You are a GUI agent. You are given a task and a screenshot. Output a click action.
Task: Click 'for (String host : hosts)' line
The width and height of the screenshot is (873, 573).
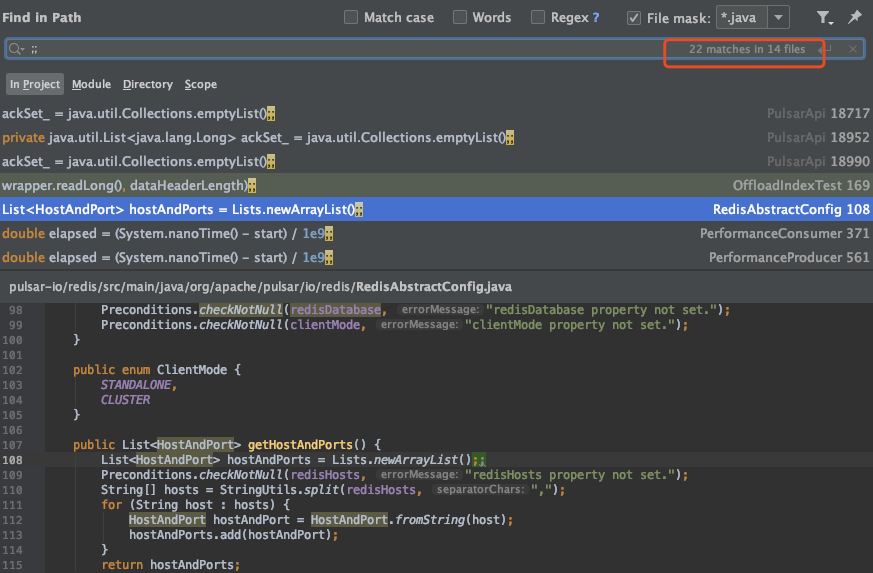195,505
